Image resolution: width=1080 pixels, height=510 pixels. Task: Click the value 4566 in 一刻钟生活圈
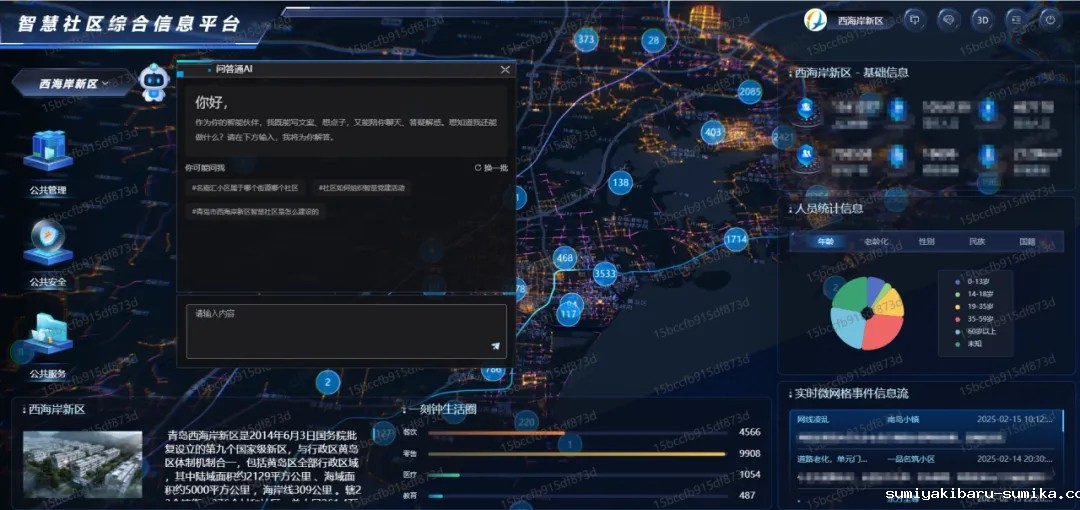(x=749, y=432)
